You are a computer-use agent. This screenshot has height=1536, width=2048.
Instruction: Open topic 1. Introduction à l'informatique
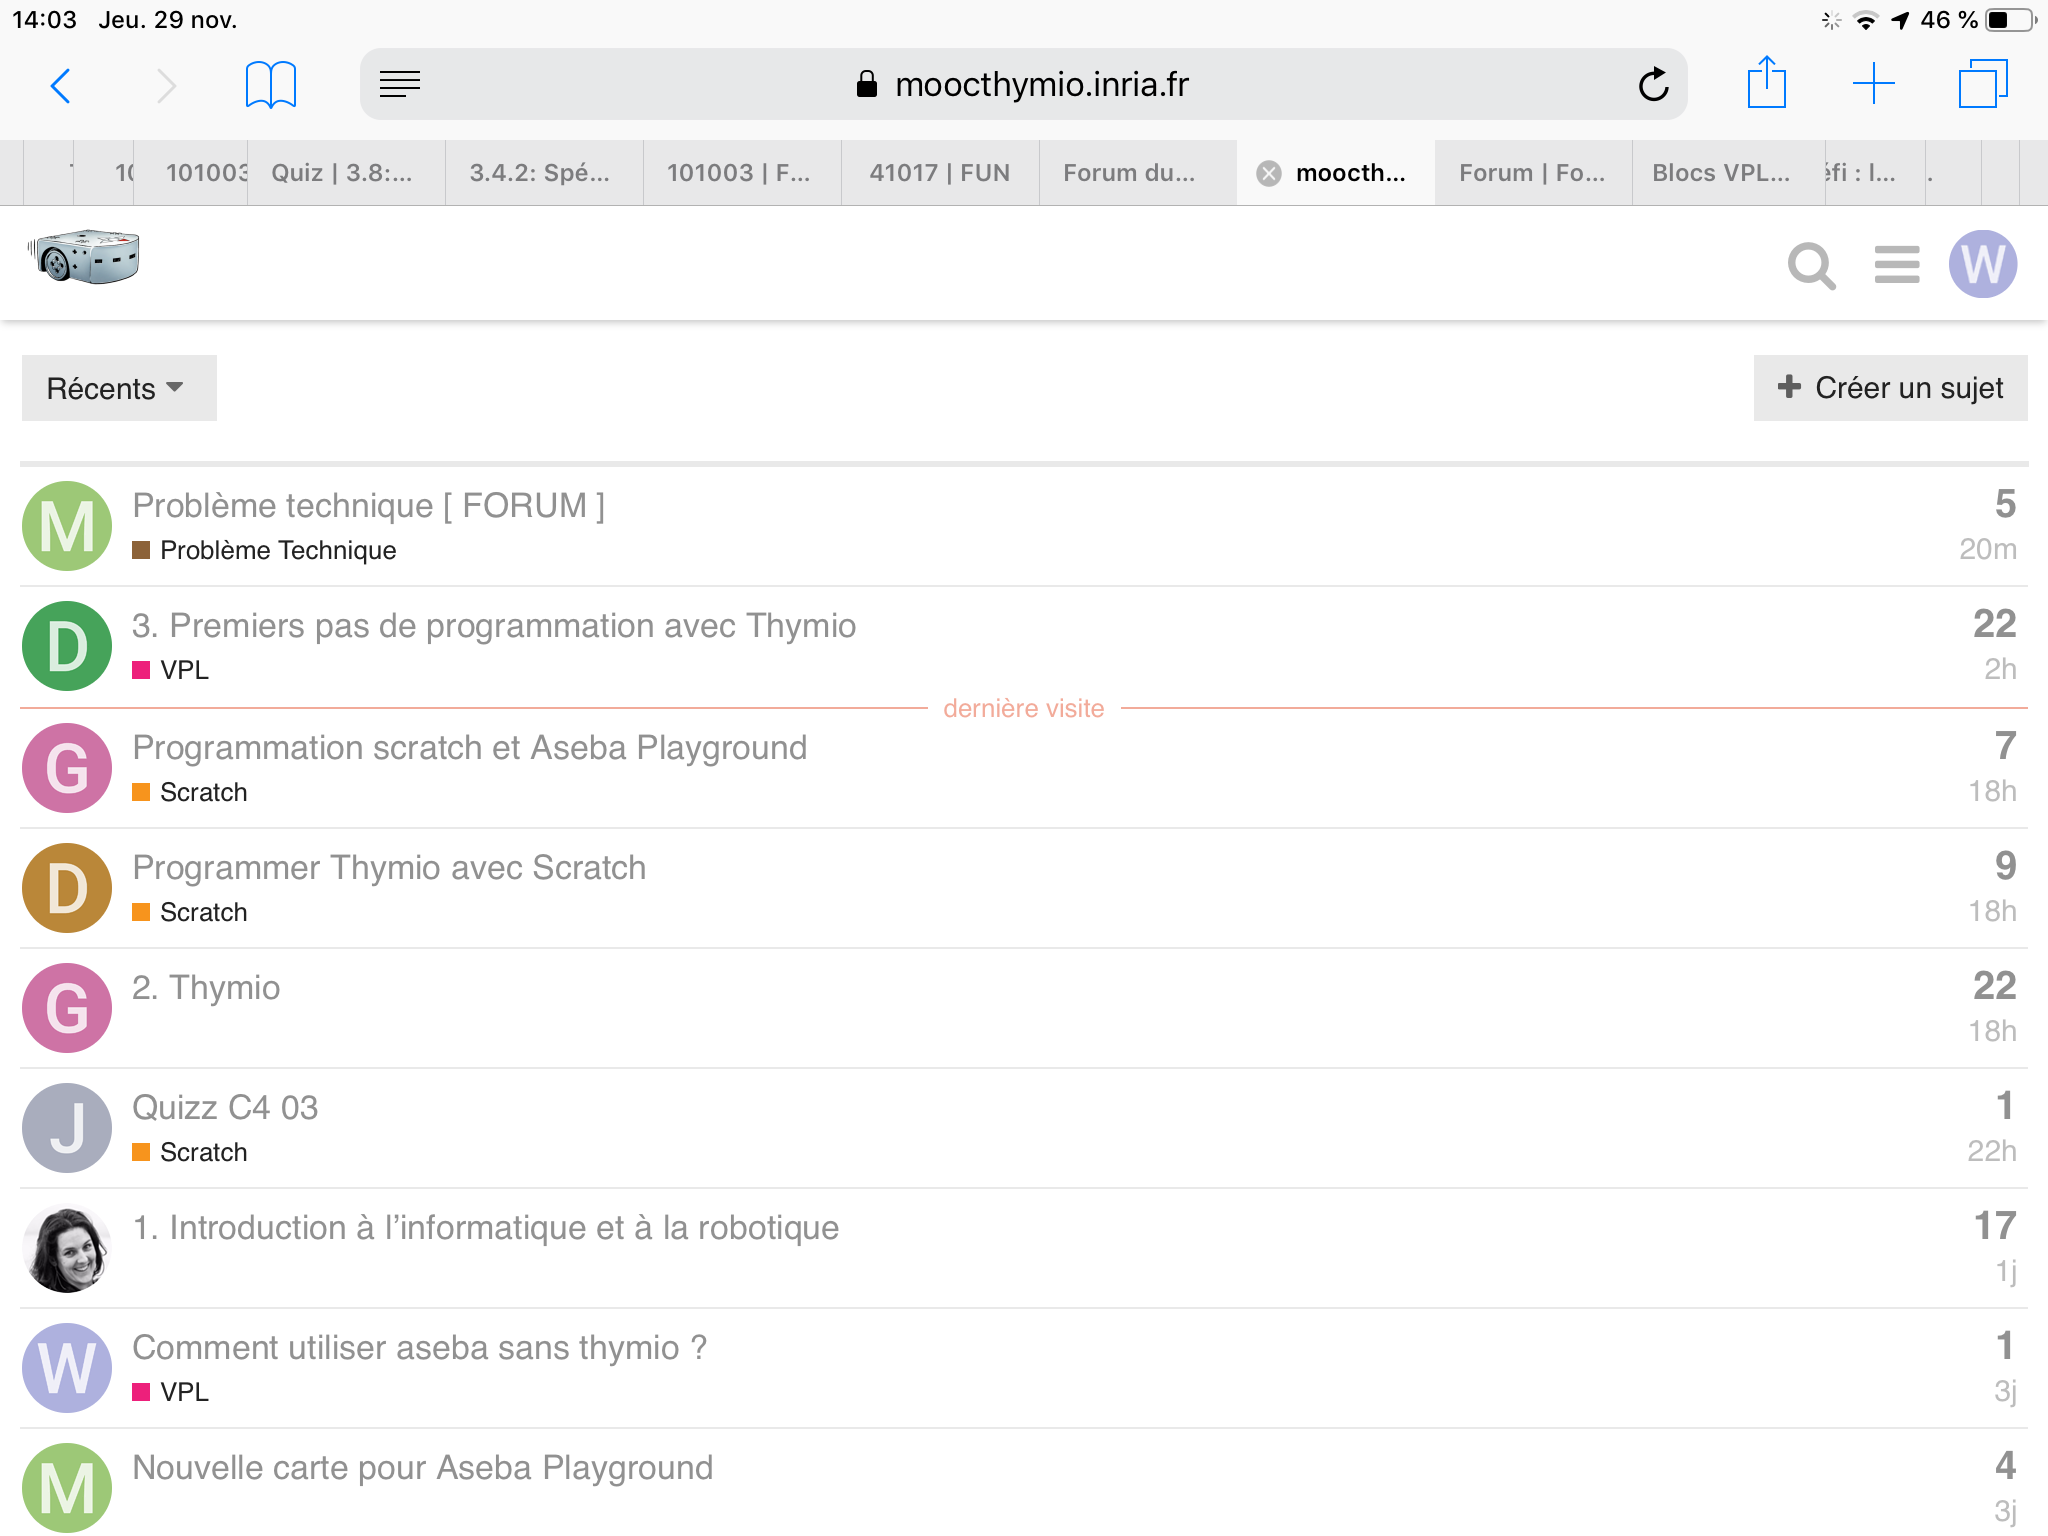point(486,1227)
